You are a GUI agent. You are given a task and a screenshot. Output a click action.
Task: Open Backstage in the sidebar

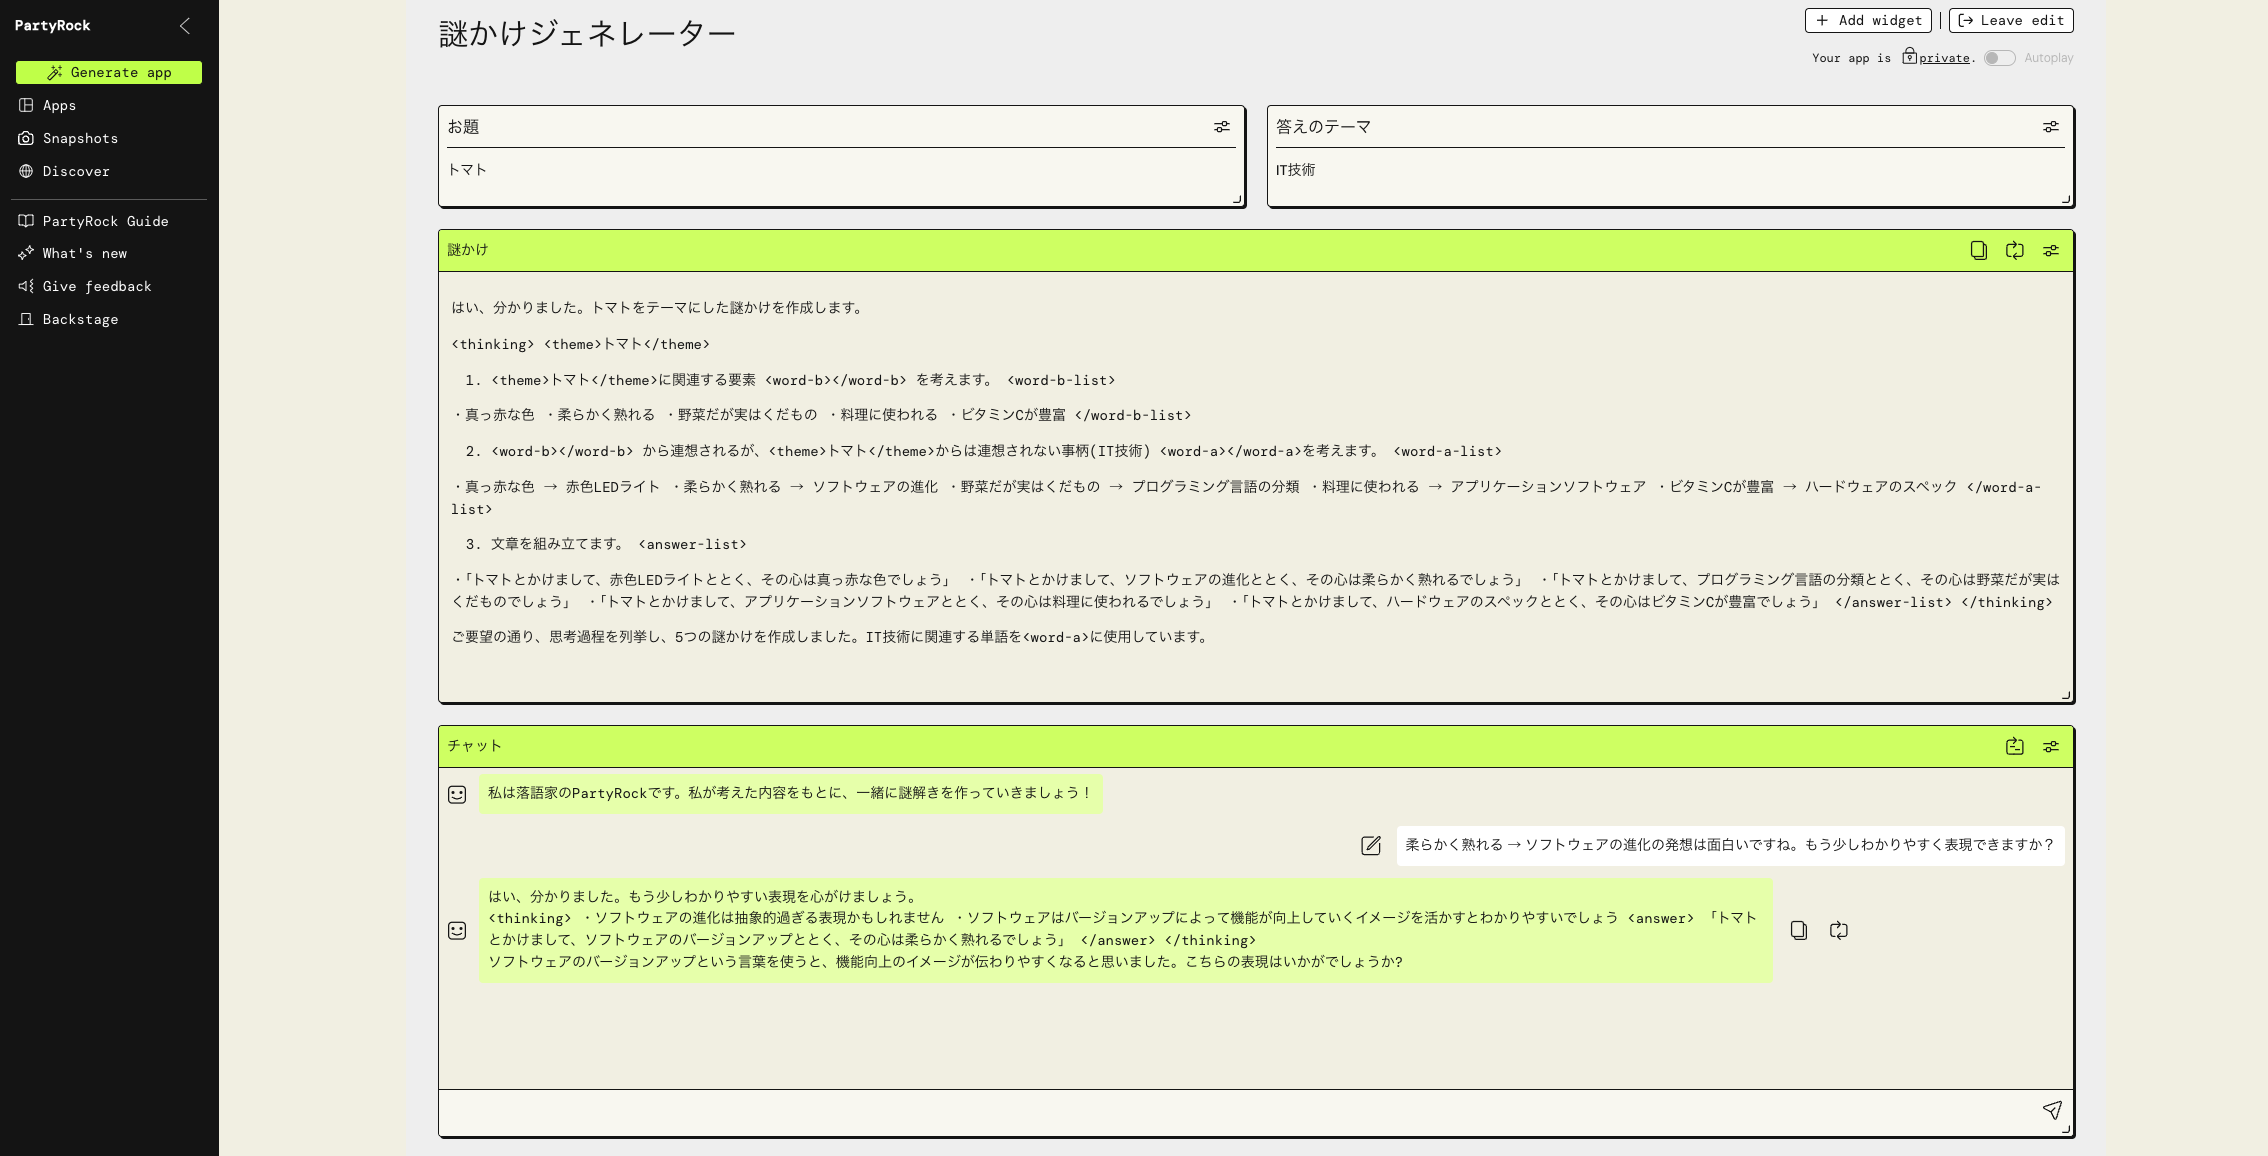click(x=80, y=319)
